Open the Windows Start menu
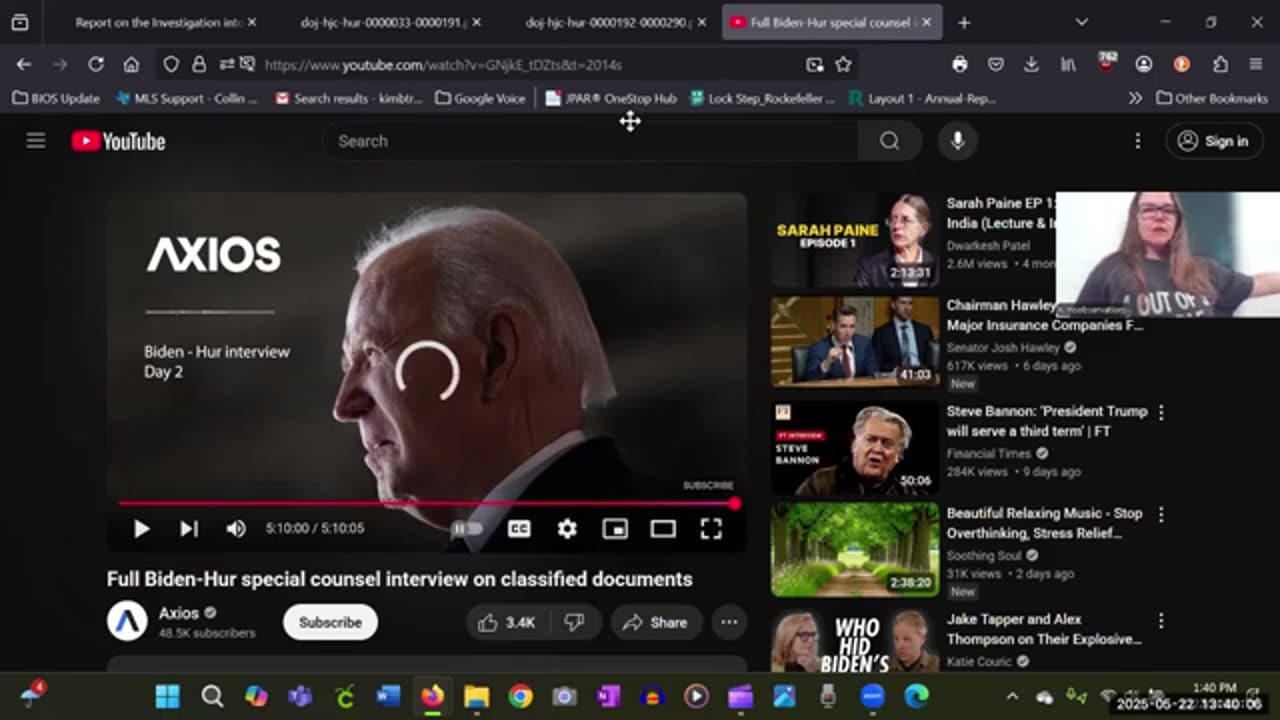Image resolution: width=1280 pixels, height=720 pixels. click(x=167, y=696)
